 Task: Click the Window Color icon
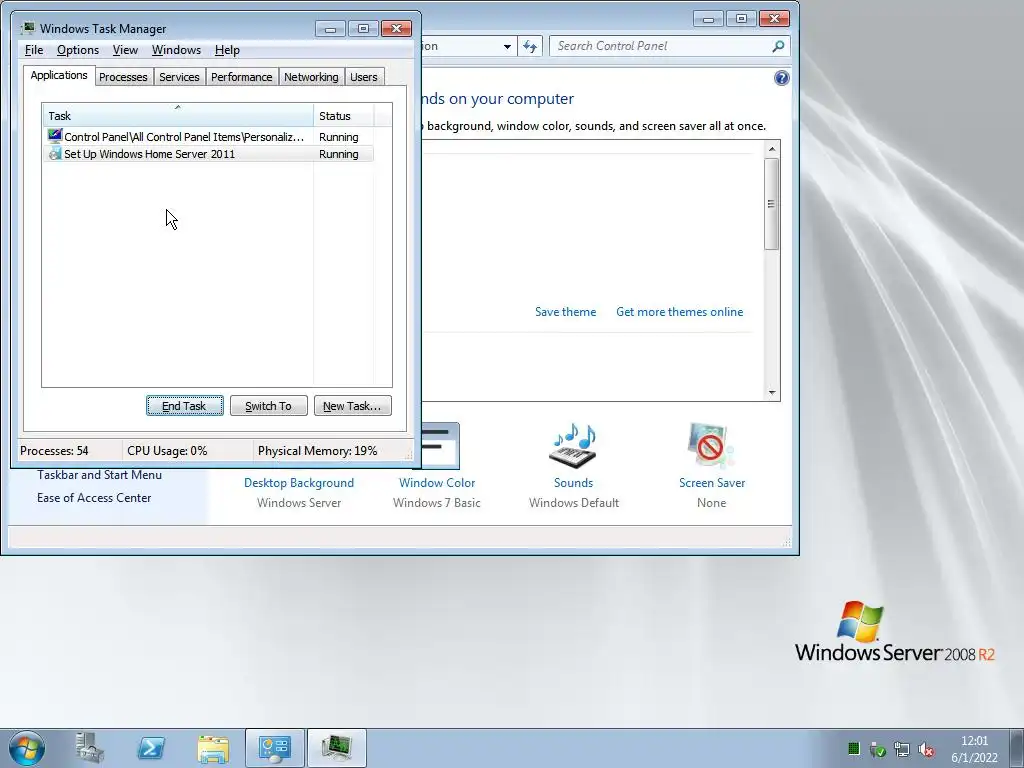click(x=440, y=446)
